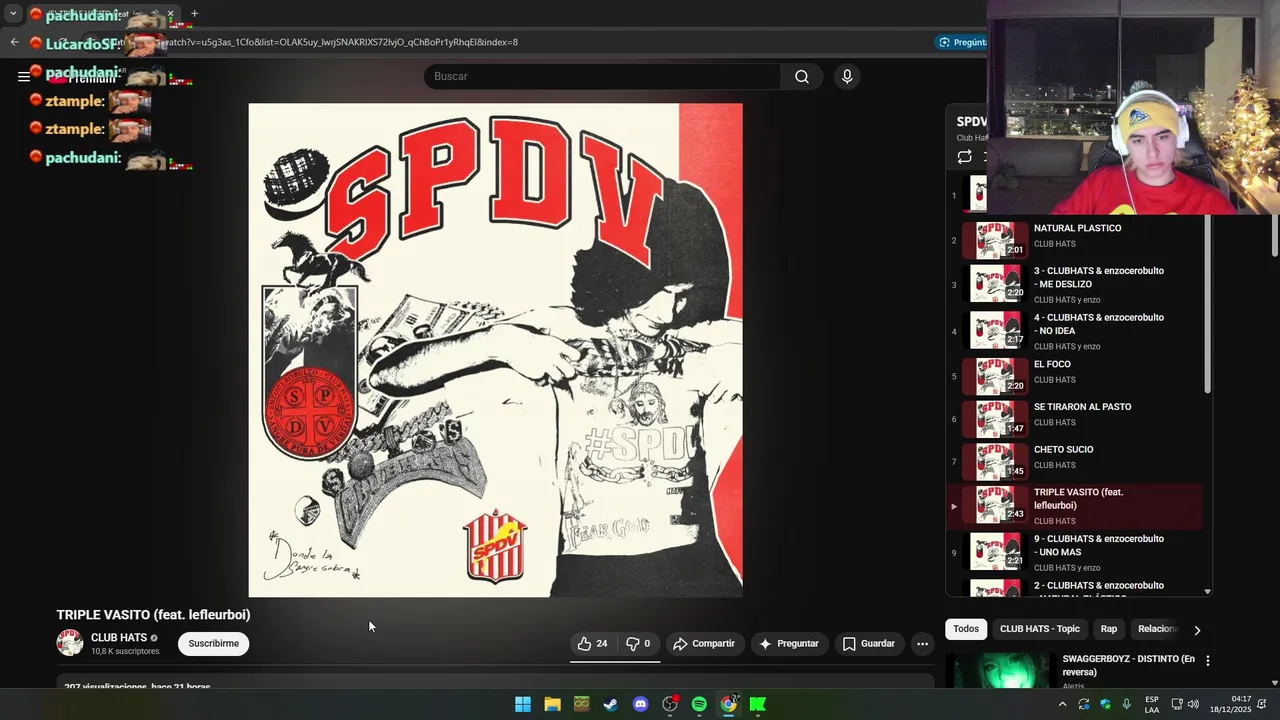Open the Minecraft-style taskbar app
The width and height of the screenshot is (1280, 720).
pyautogui.click(x=582, y=704)
